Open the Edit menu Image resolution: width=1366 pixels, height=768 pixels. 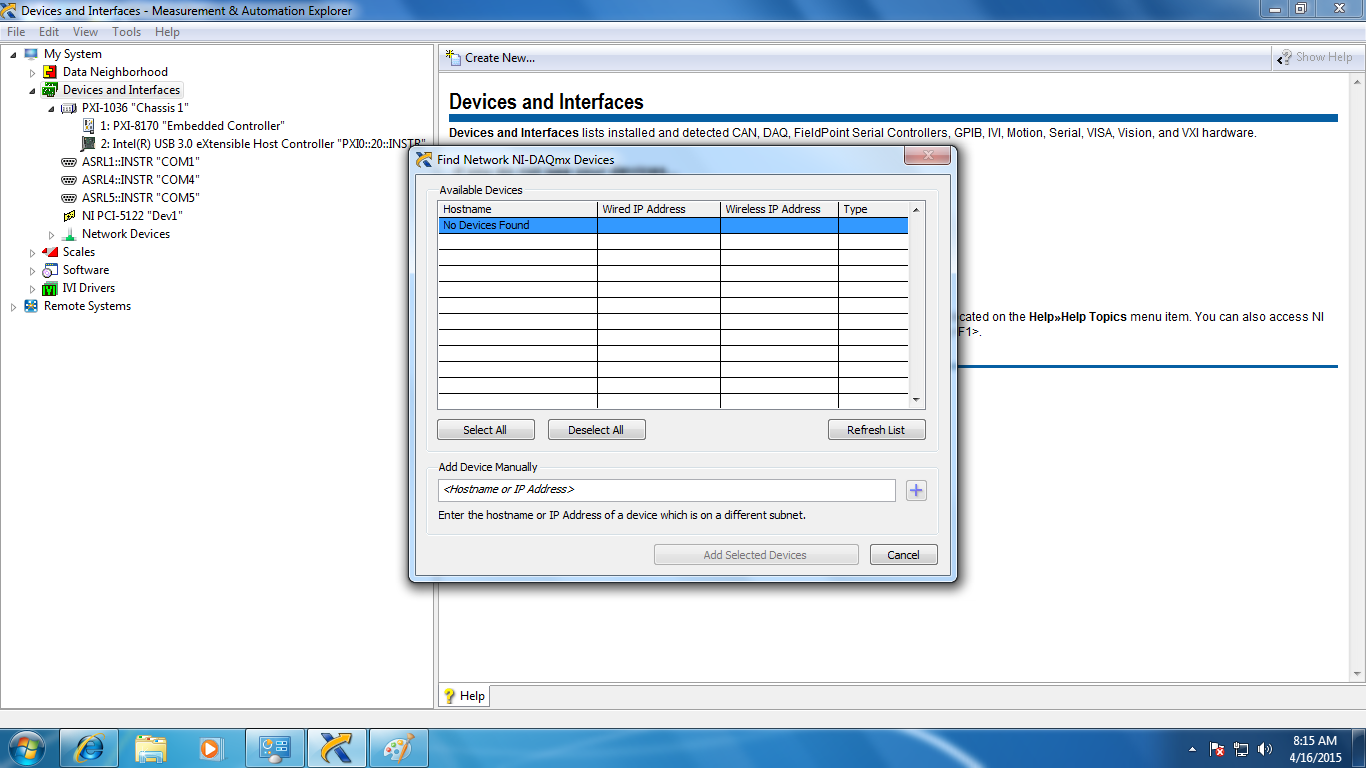49,32
